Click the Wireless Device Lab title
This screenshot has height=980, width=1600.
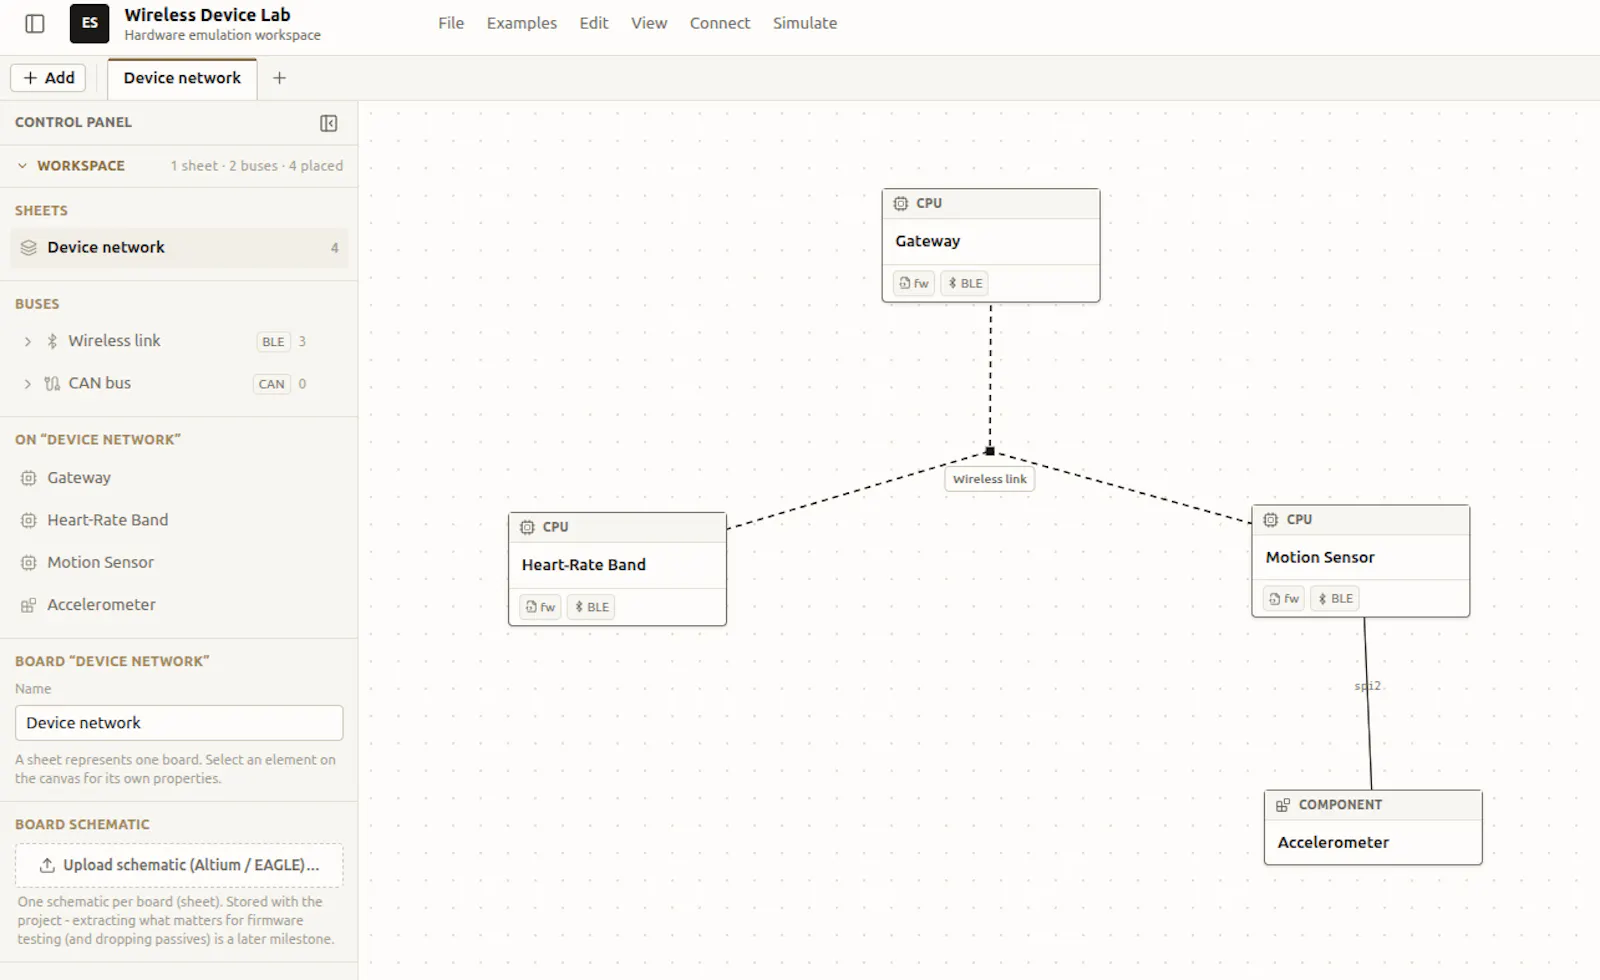(x=207, y=15)
